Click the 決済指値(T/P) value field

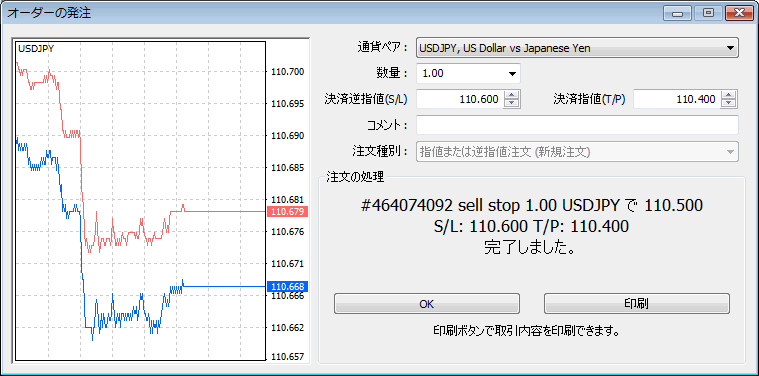click(x=677, y=99)
